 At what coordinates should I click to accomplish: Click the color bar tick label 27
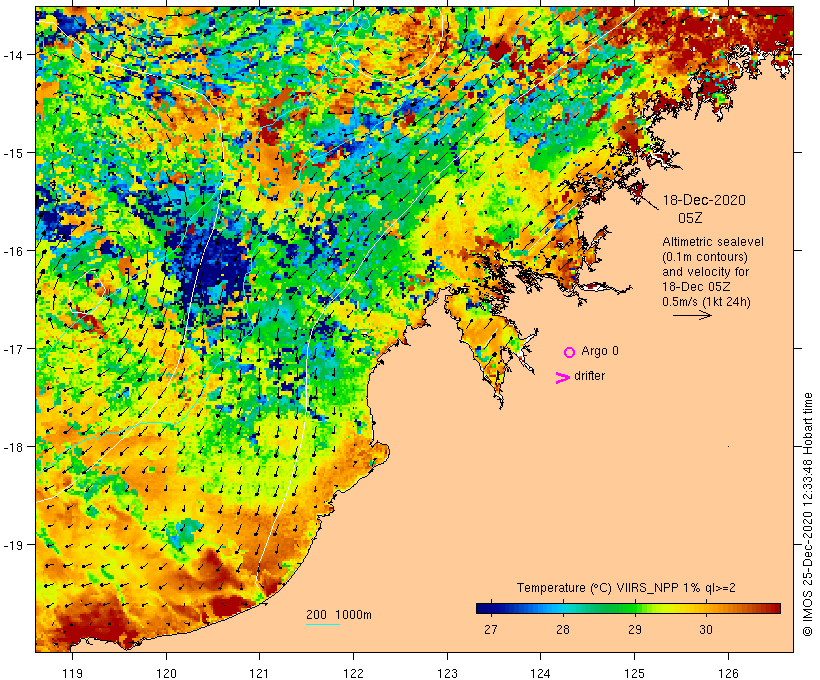491,630
